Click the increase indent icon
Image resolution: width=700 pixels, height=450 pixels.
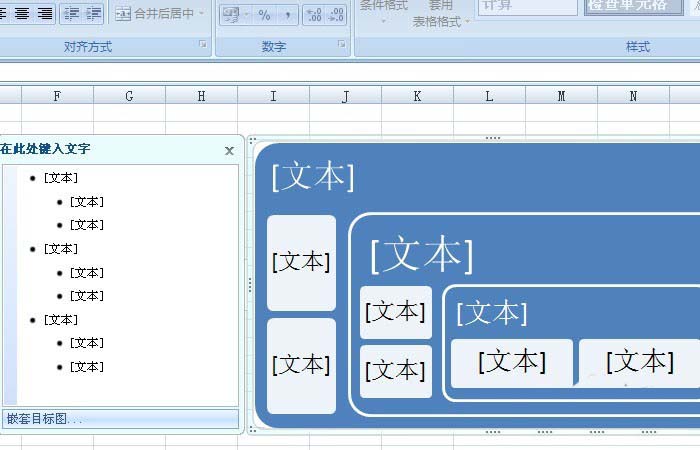point(93,14)
